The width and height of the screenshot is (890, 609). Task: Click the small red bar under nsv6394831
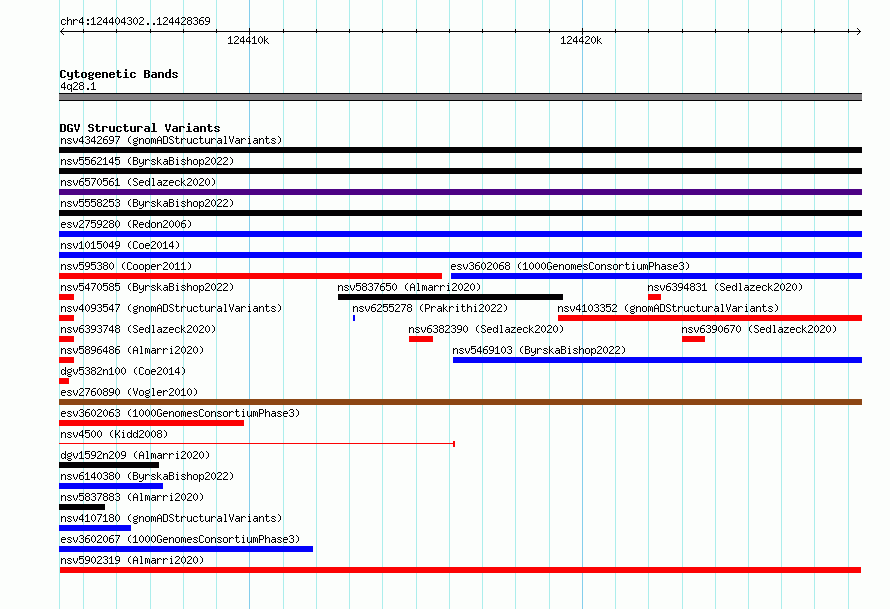(654, 297)
